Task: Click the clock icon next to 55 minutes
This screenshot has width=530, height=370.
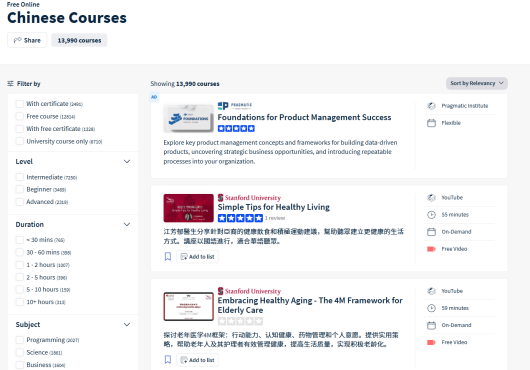Action: tap(431, 215)
